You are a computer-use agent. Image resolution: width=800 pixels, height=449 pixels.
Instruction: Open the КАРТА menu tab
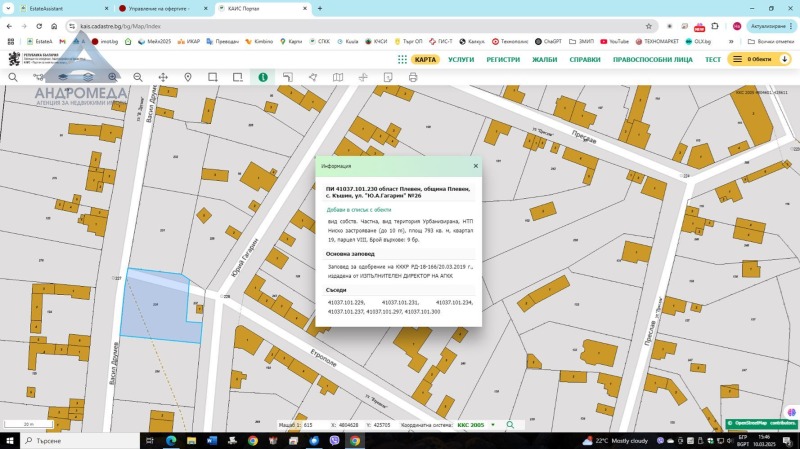click(x=425, y=60)
